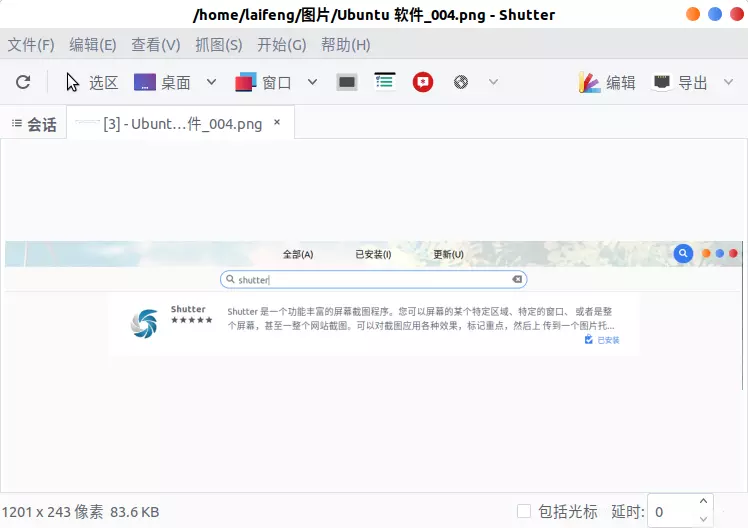Expand the 导出 dropdown arrow
The height and width of the screenshot is (528, 748).
pyautogui.click(x=728, y=82)
